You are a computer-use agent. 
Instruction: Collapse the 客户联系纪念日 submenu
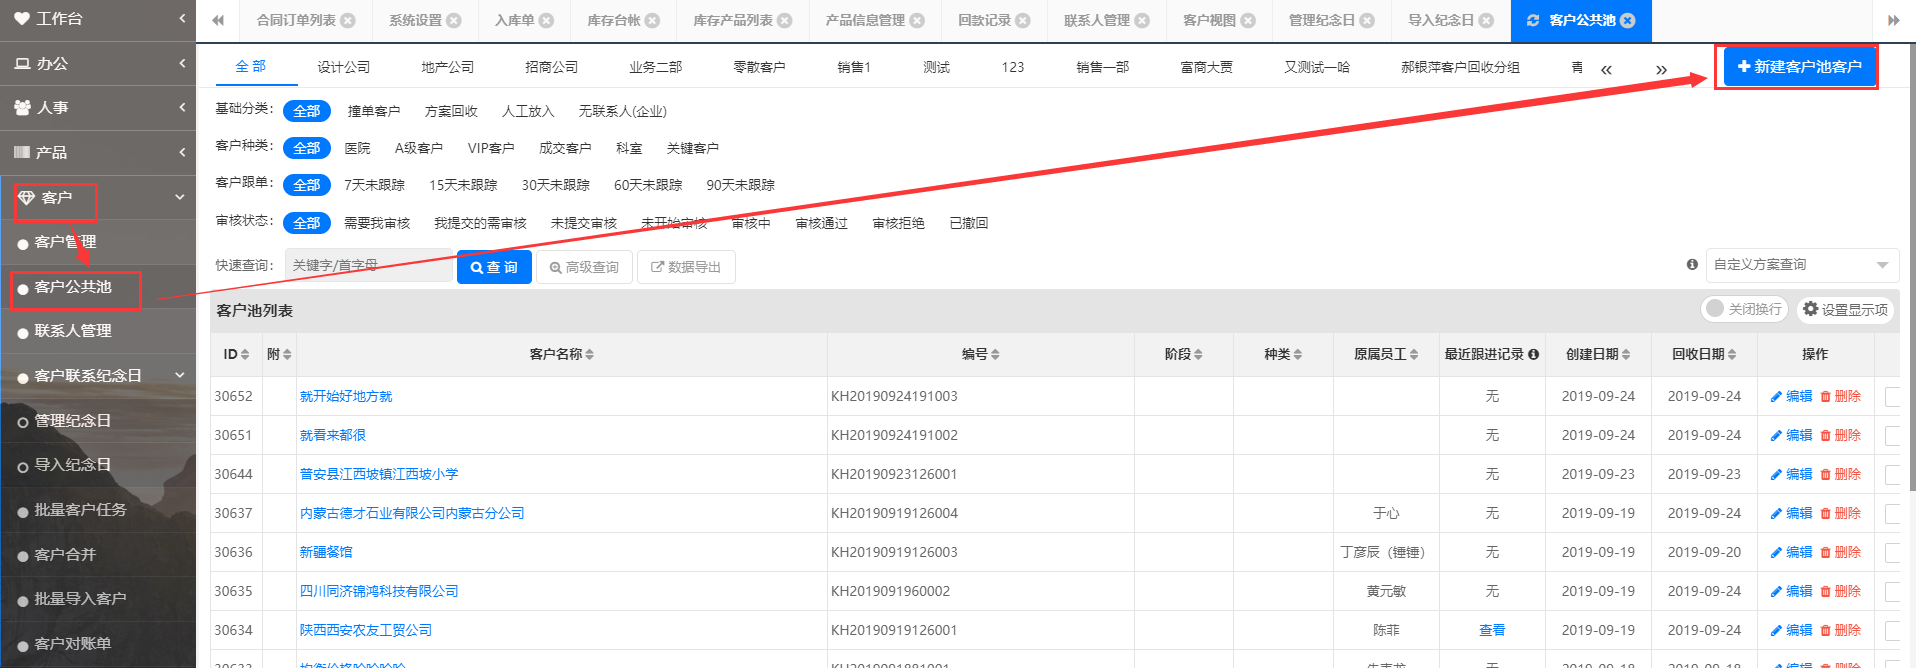click(98, 375)
